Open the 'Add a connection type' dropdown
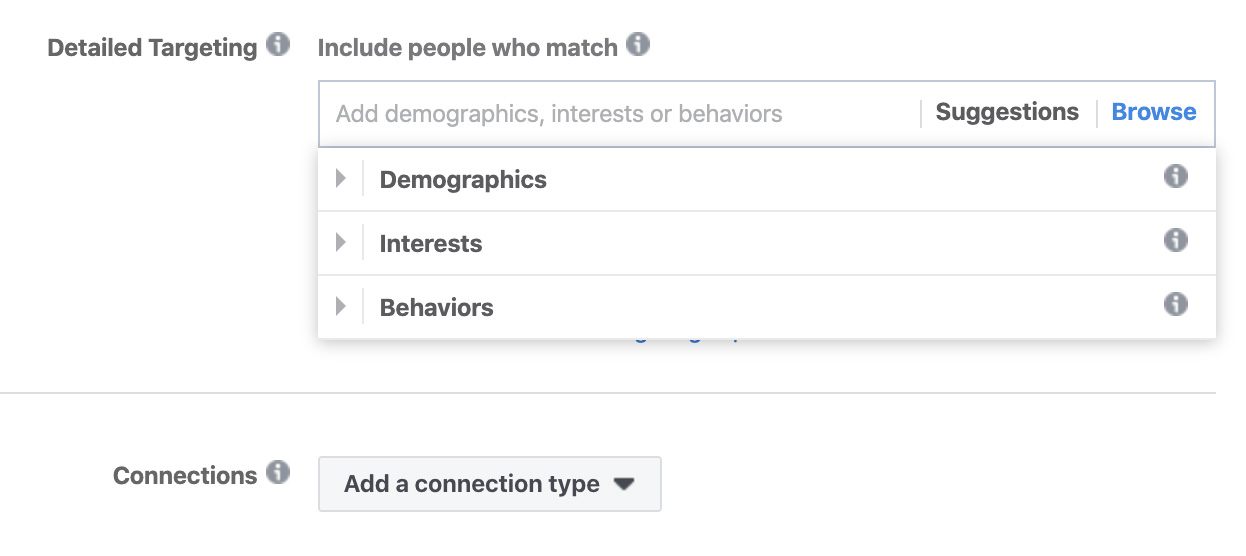The width and height of the screenshot is (1246, 556). pos(490,484)
